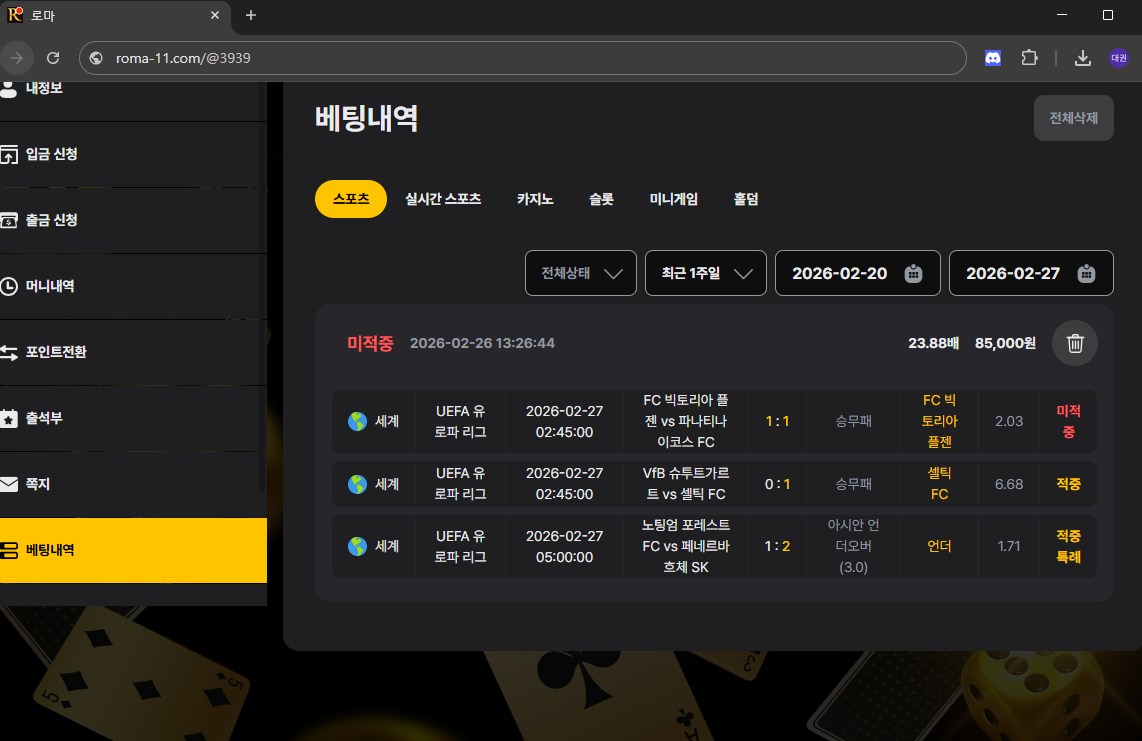1142x741 pixels.
Task: Switch to the 실시간 스포츠 tab
Action: [x=443, y=199]
